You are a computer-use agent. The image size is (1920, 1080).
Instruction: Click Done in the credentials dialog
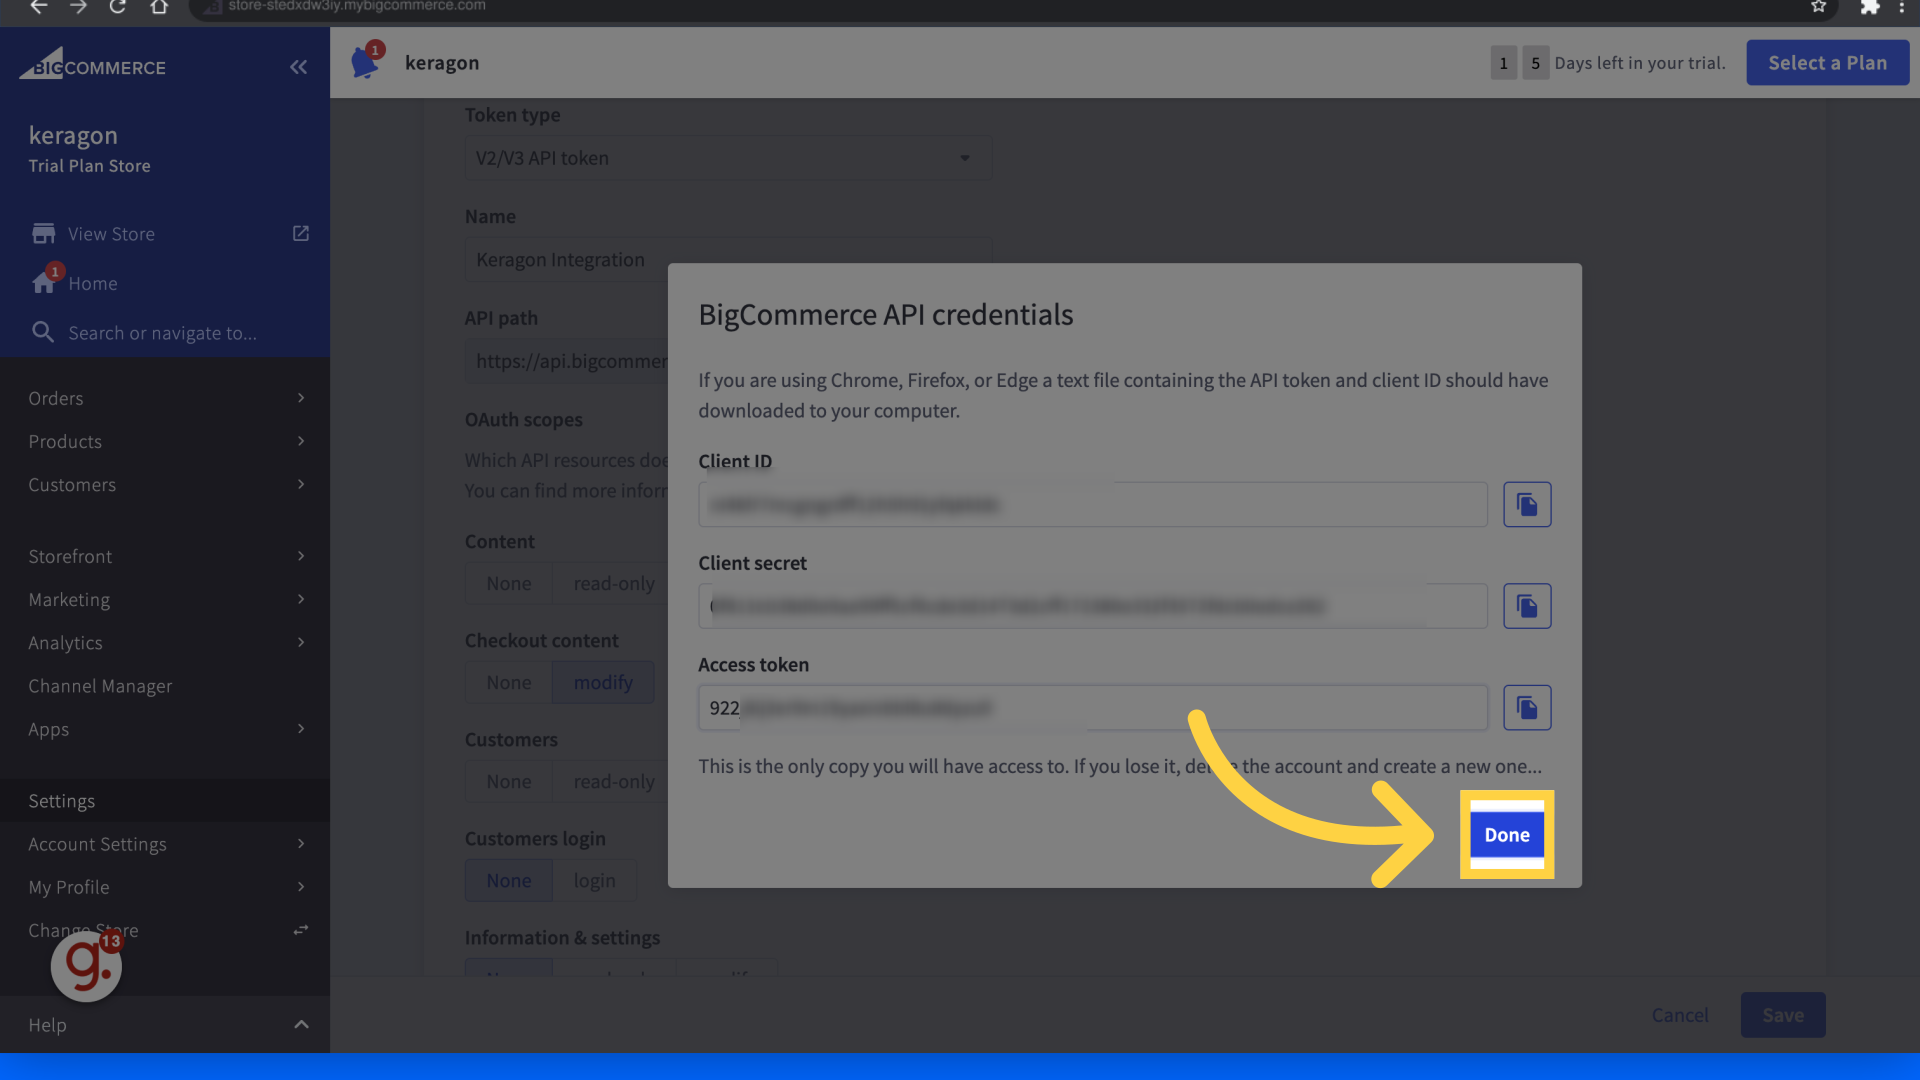point(1507,835)
